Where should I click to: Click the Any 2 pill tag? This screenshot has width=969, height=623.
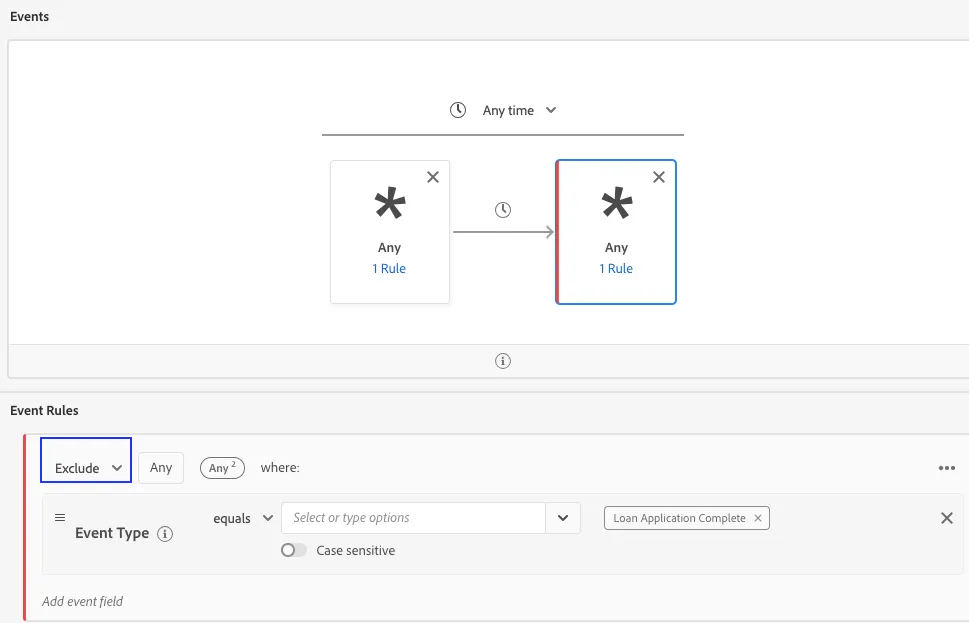(x=222, y=468)
